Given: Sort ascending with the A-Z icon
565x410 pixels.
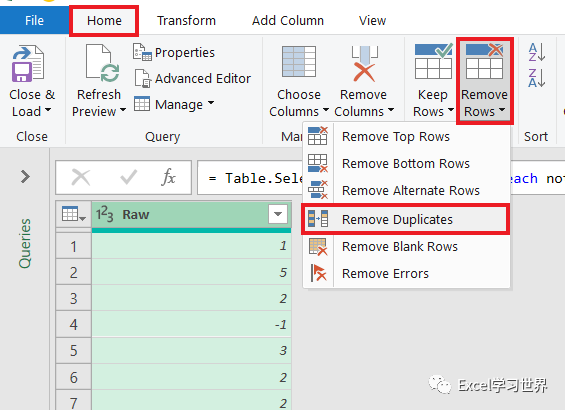Looking at the screenshot, I should pyautogui.click(x=537, y=53).
